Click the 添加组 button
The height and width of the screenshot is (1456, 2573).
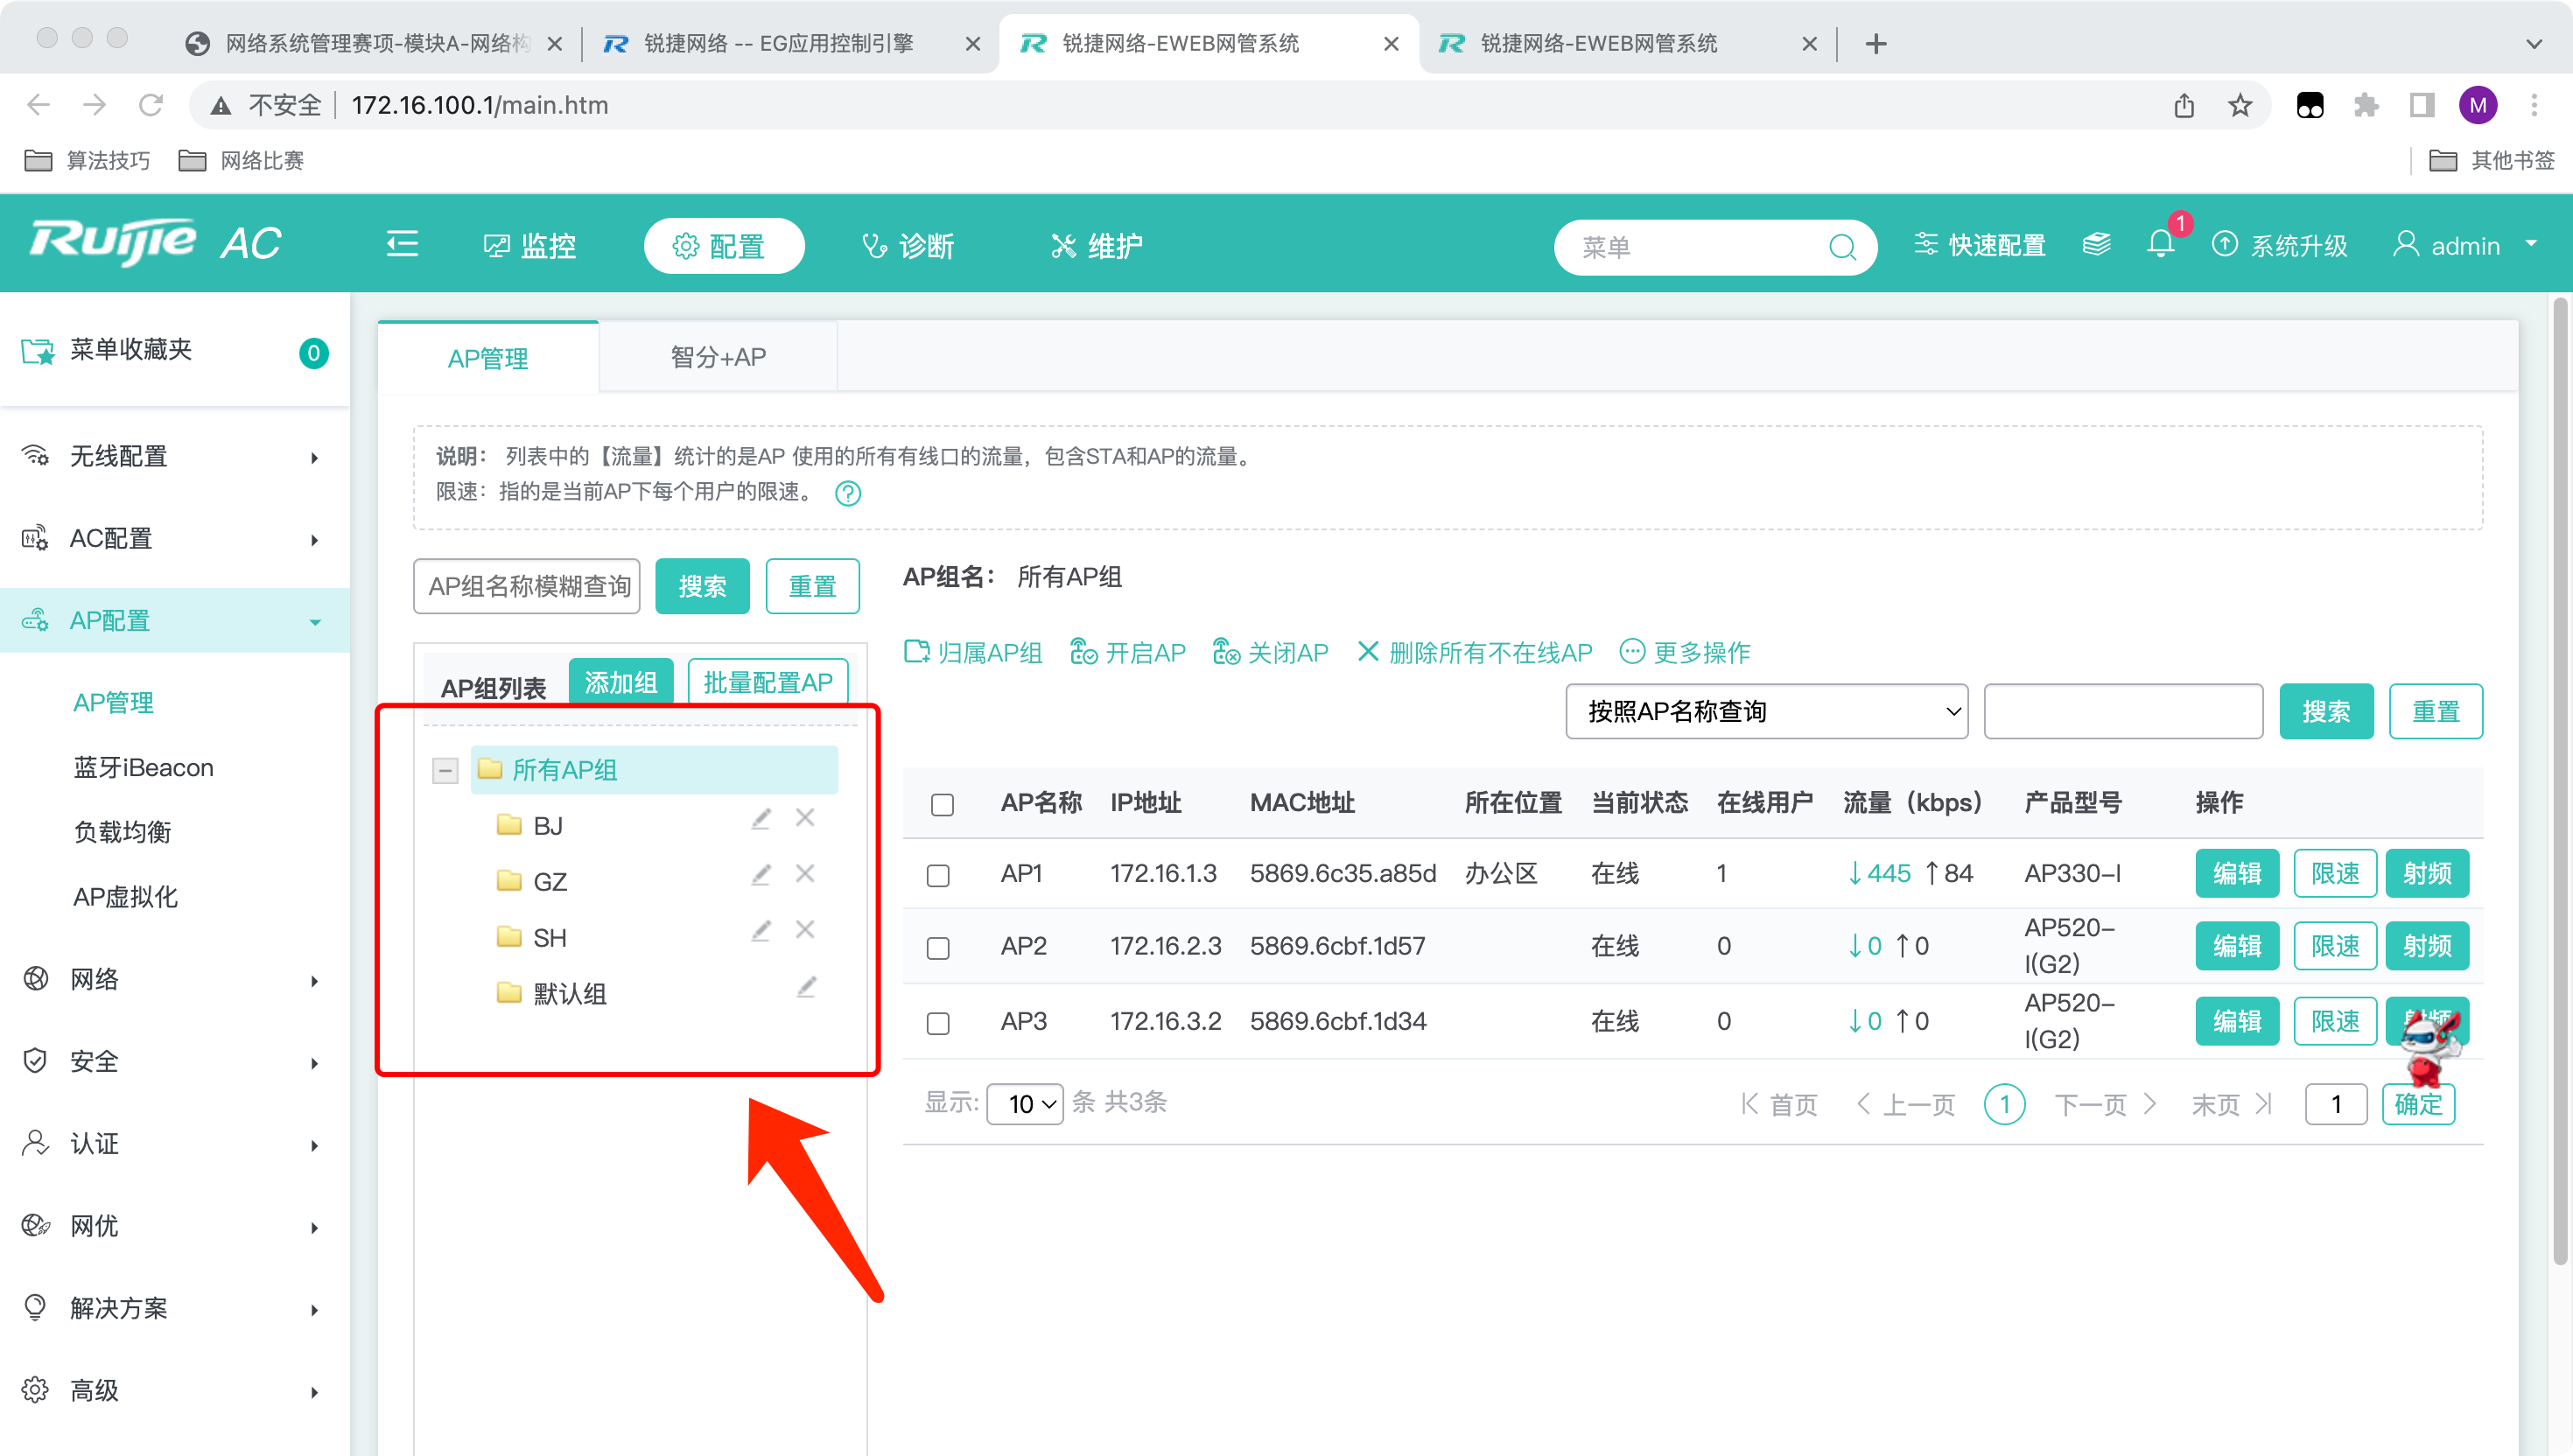[x=620, y=683]
